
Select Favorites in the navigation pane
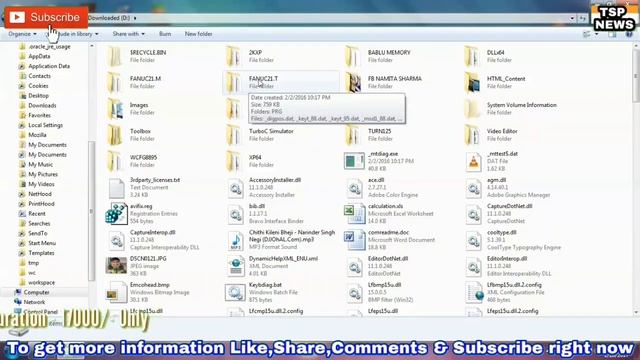(40, 116)
